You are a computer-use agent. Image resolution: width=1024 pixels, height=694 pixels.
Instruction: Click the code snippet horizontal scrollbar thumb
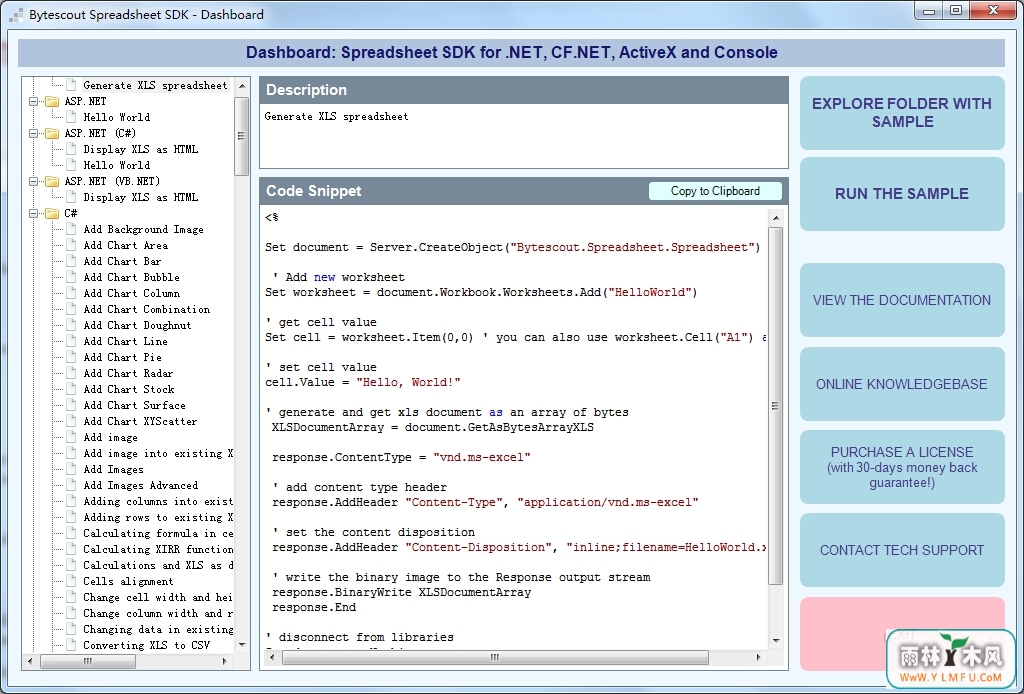[x=495, y=657]
